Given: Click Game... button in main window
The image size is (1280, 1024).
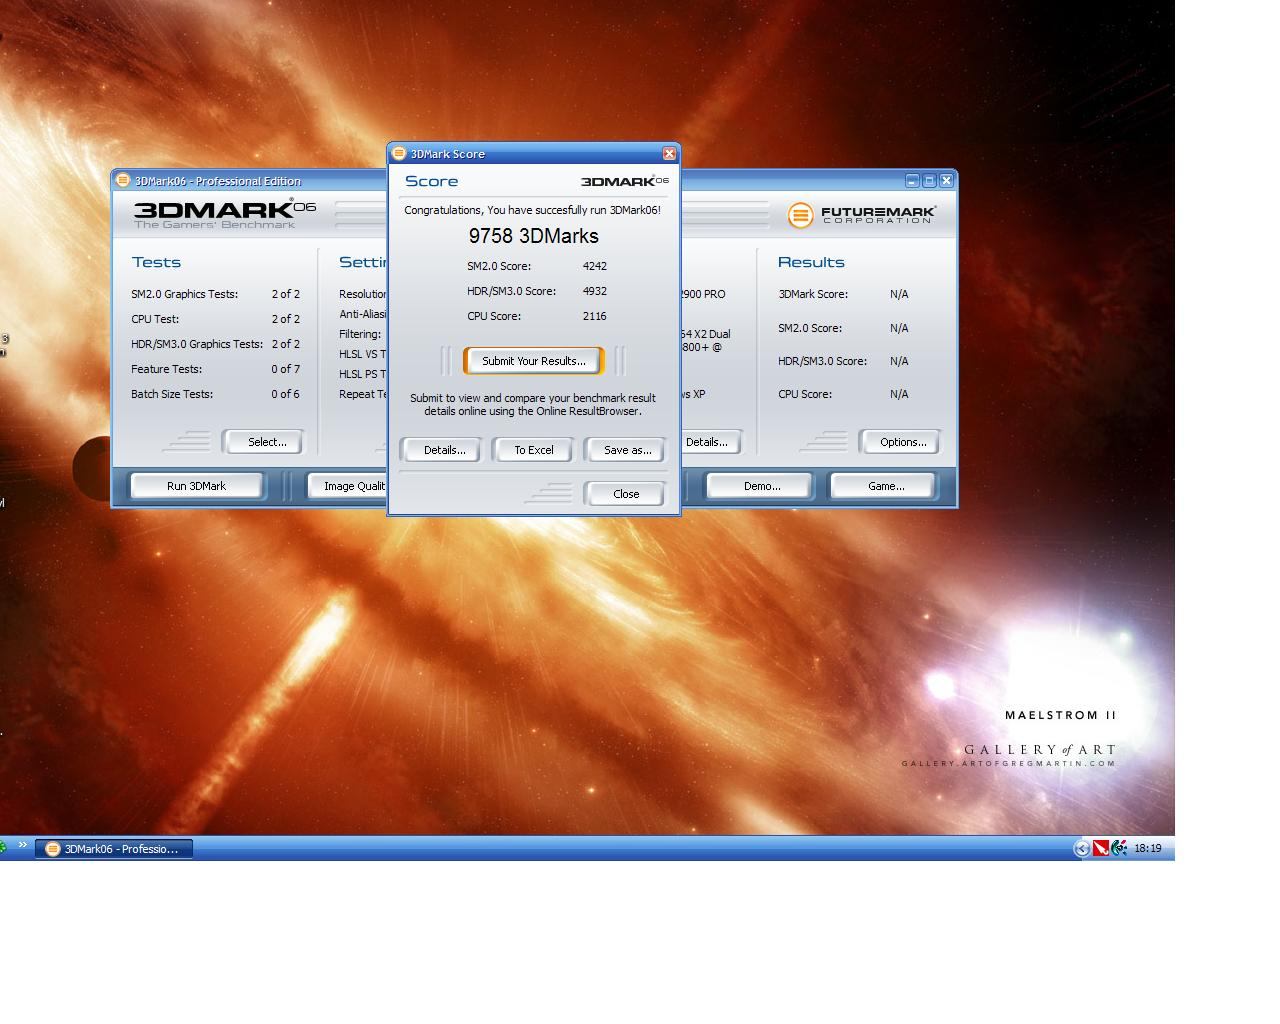Looking at the screenshot, I should [x=886, y=486].
